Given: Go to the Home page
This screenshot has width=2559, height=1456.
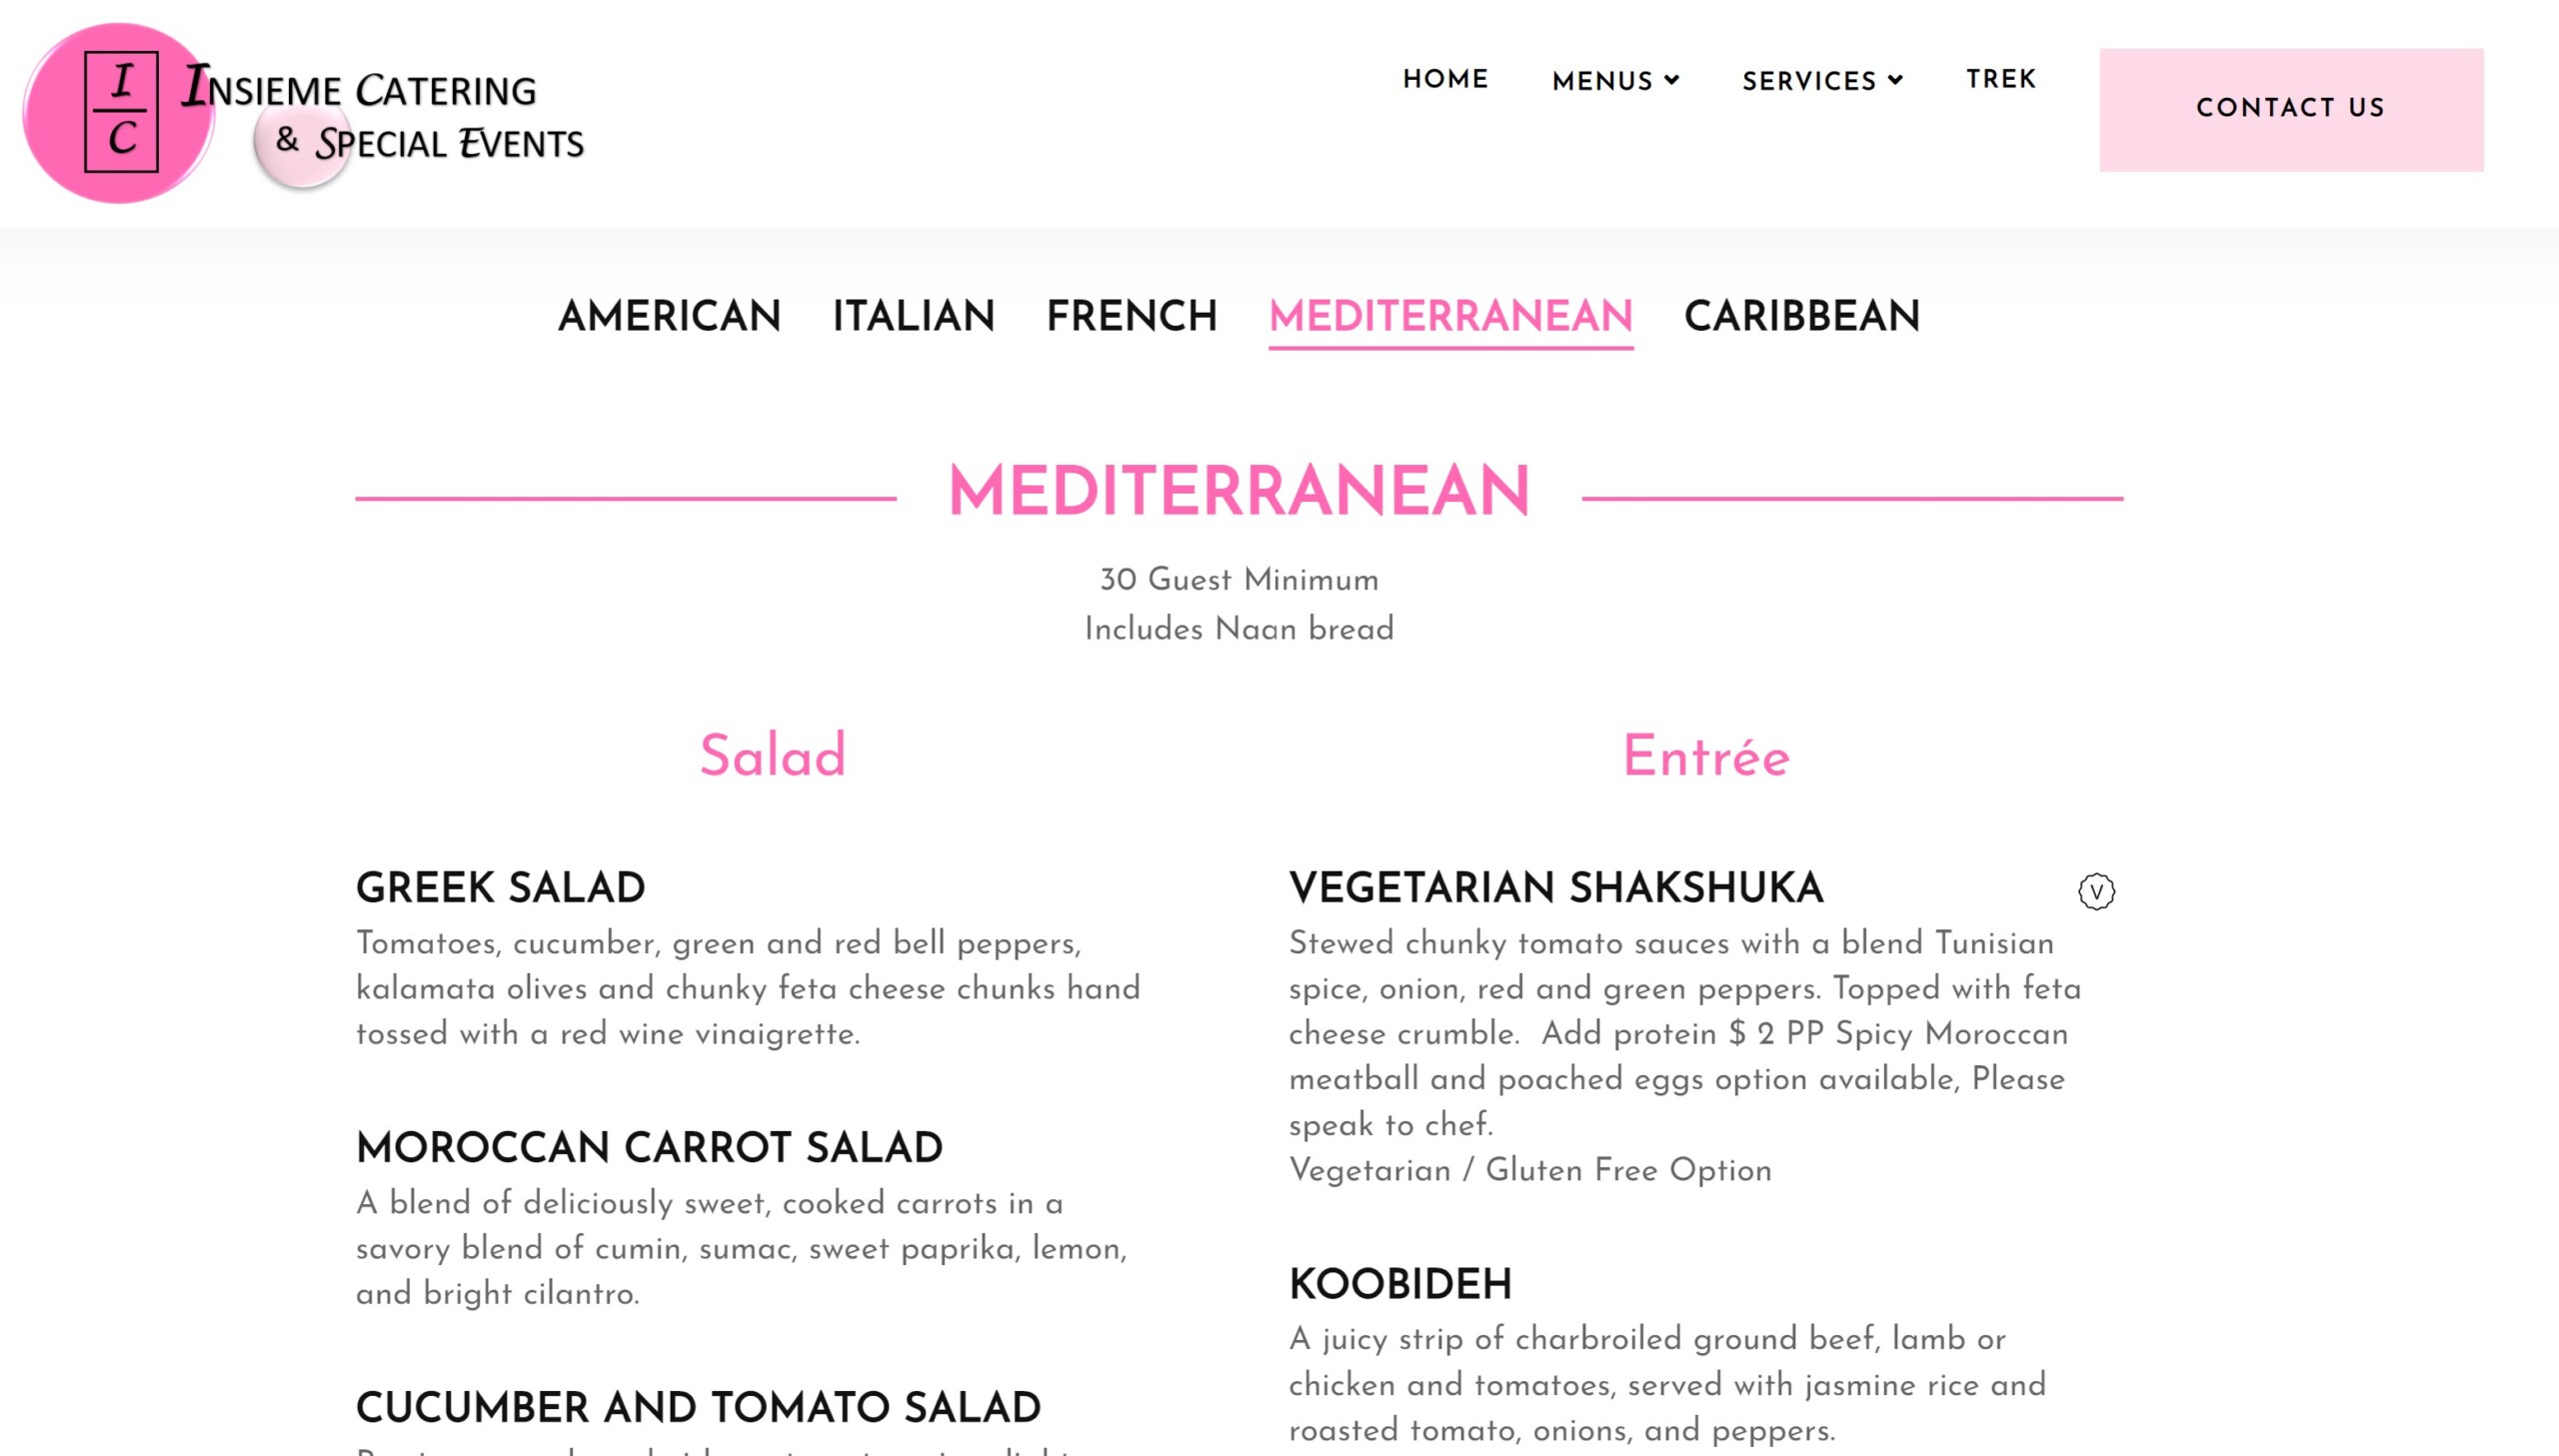Looking at the screenshot, I should point(1445,80).
